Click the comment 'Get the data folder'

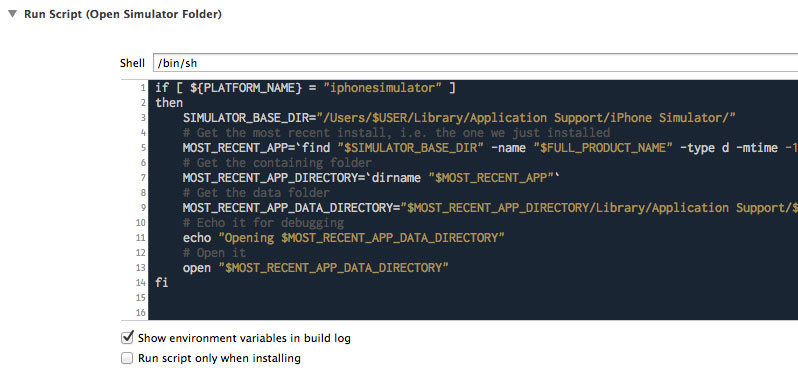click(256, 193)
